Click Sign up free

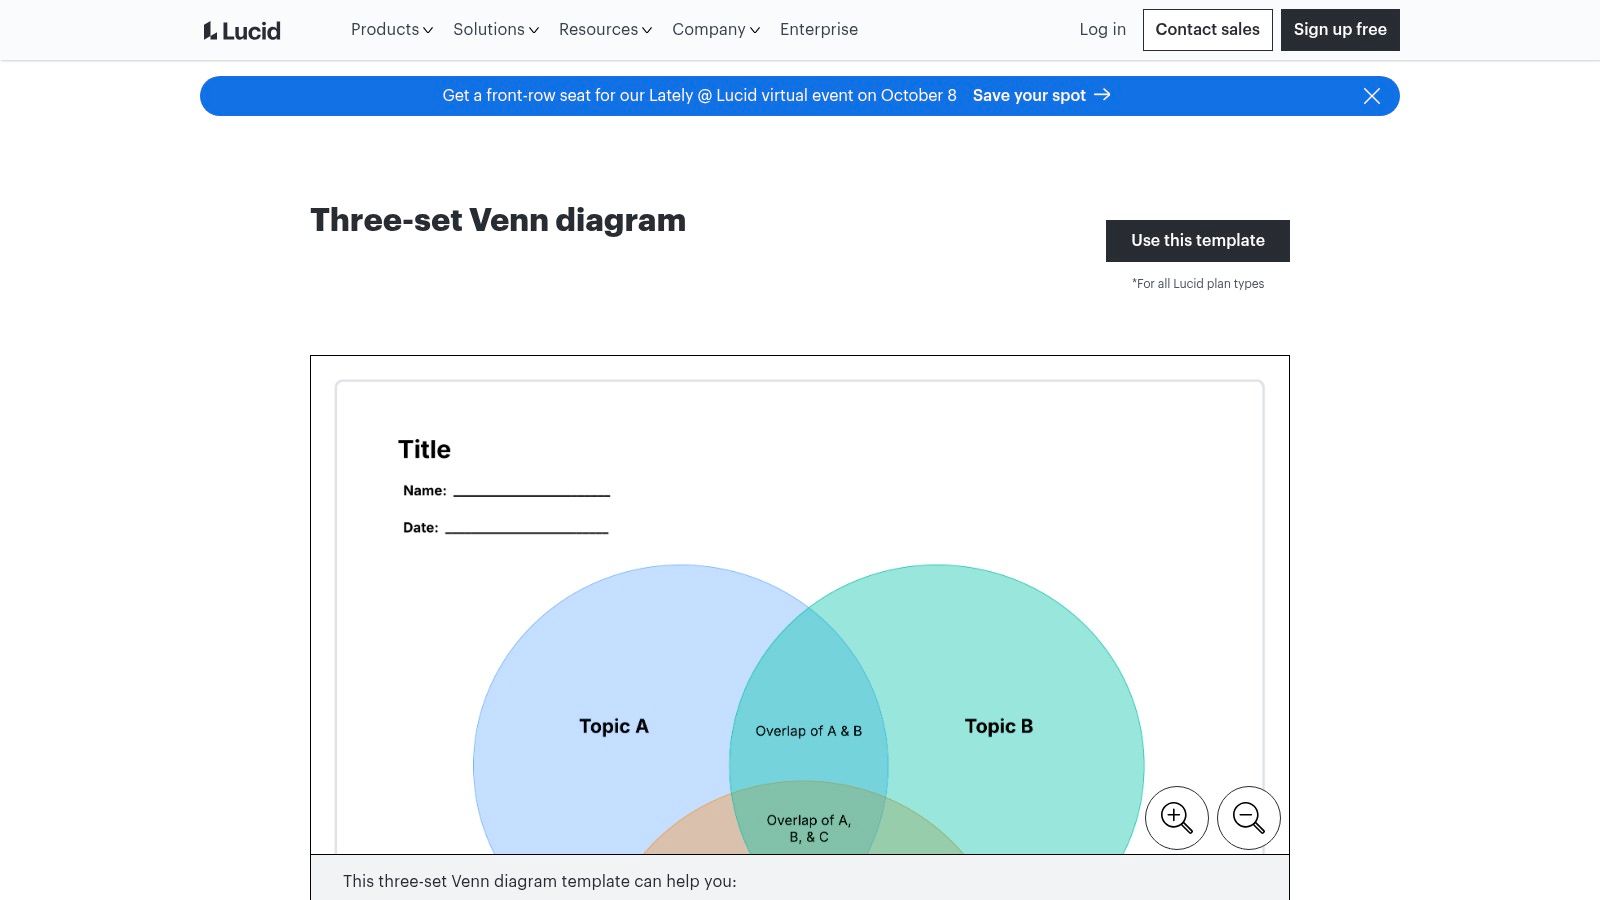pos(1340,30)
